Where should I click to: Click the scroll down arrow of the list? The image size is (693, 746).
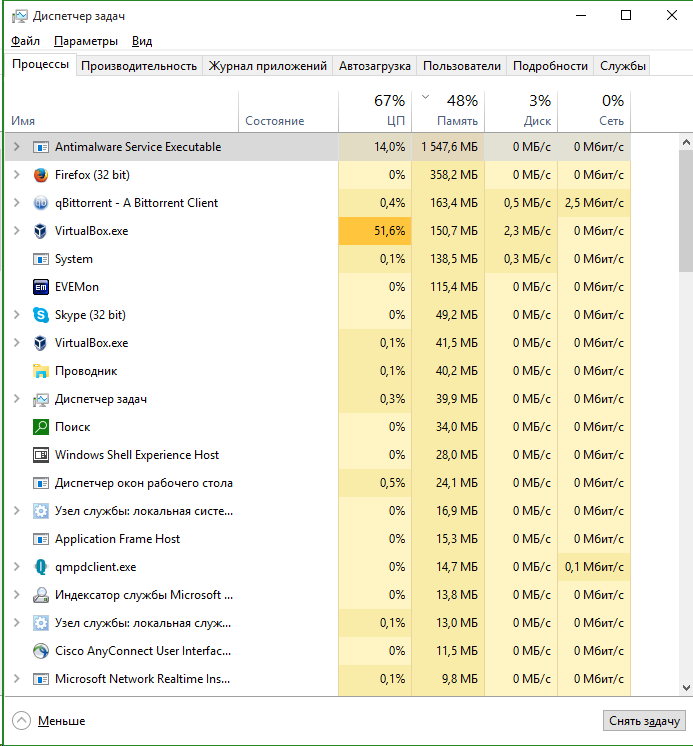pyautogui.click(x=686, y=688)
